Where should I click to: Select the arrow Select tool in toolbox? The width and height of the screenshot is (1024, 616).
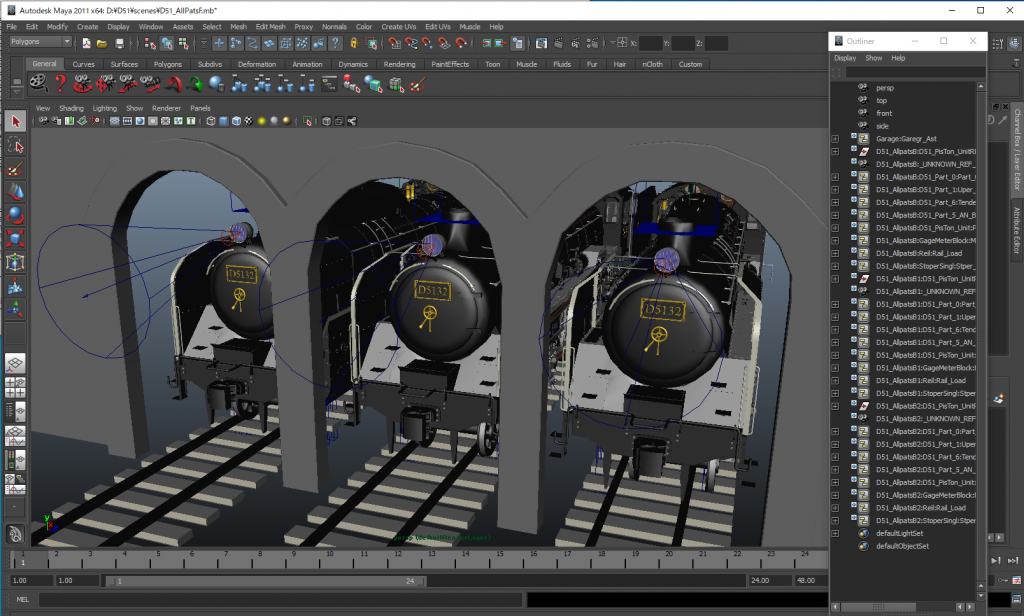16,122
